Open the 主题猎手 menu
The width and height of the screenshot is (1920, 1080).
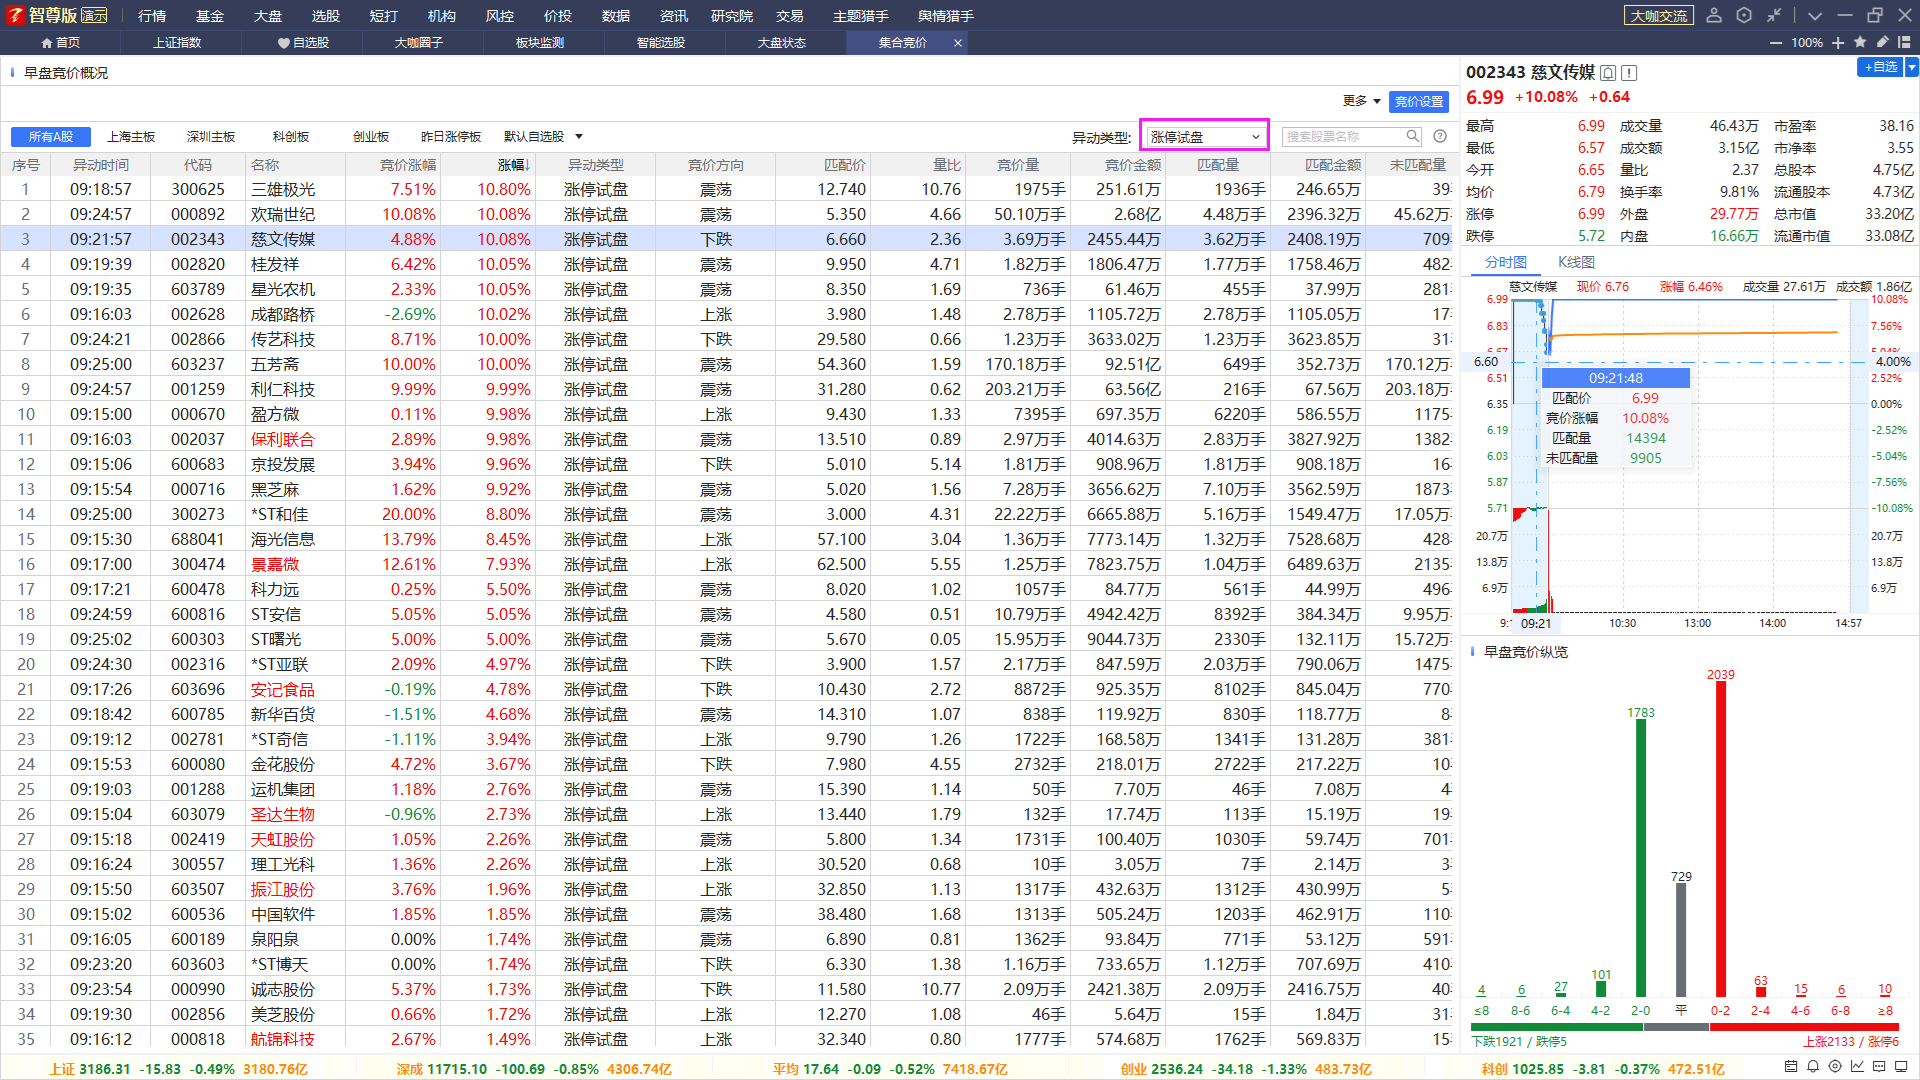pos(861,15)
